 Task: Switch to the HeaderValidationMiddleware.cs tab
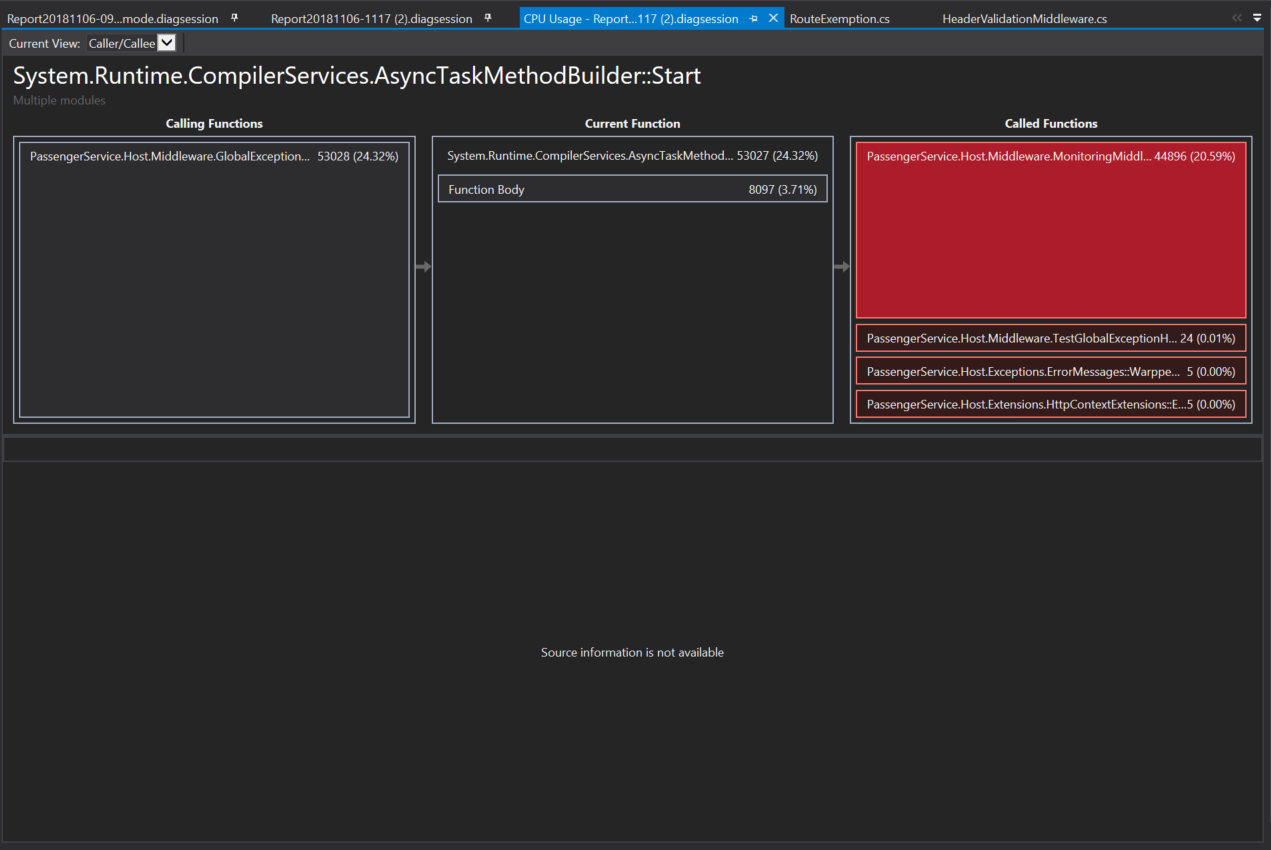tap(1024, 18)
